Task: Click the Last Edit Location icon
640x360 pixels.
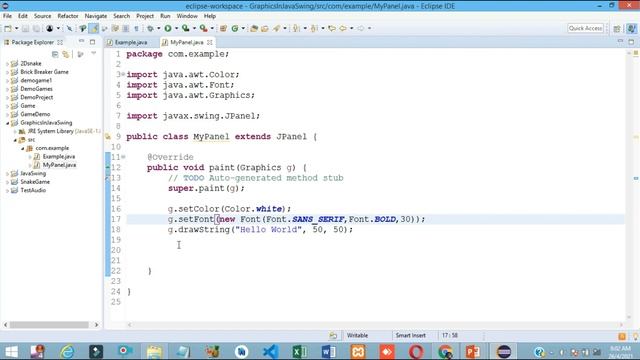Action: point(332,28)
